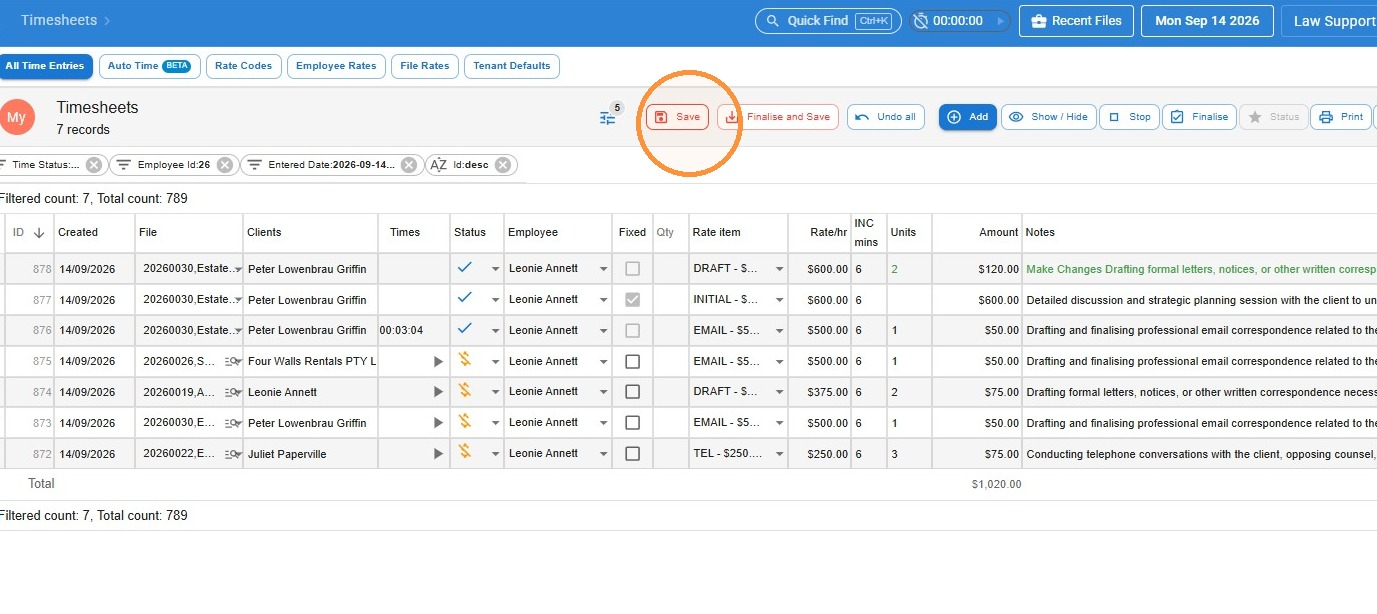Open Employee dropdown for entry 872

pos(603,454)
